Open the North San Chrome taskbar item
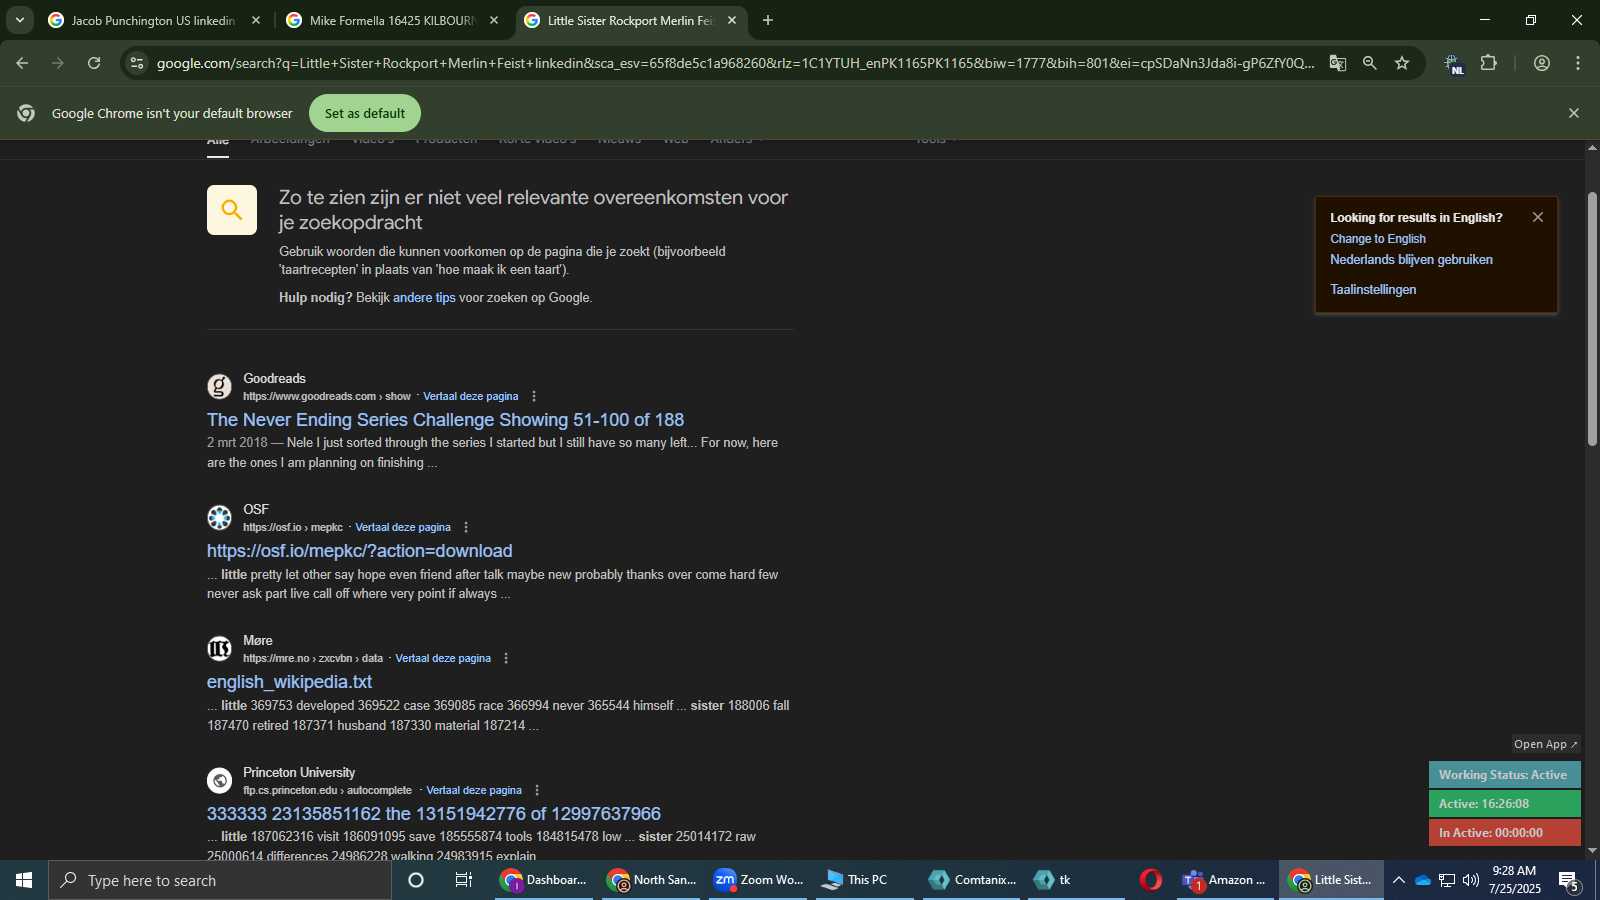1600x900 pixels. coord(651,880)
